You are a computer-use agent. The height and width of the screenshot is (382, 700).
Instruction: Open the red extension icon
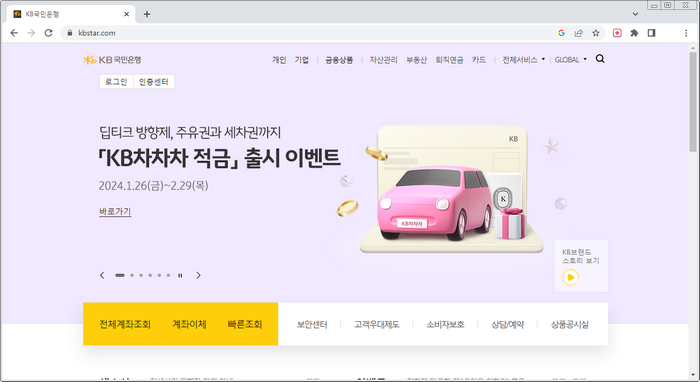tap(617, 33)
